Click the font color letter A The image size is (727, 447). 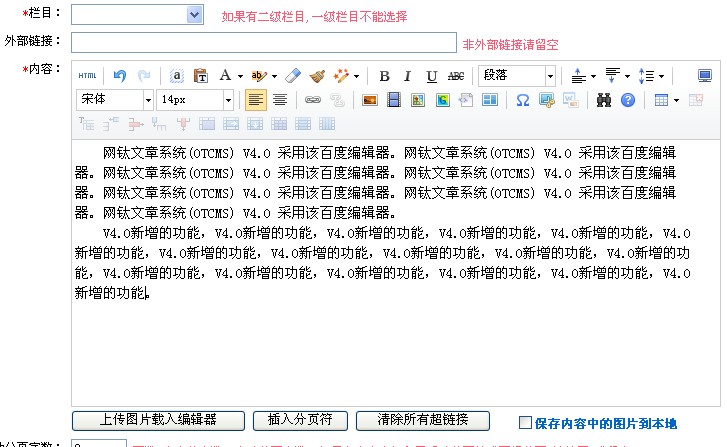[x=225, y=76]
